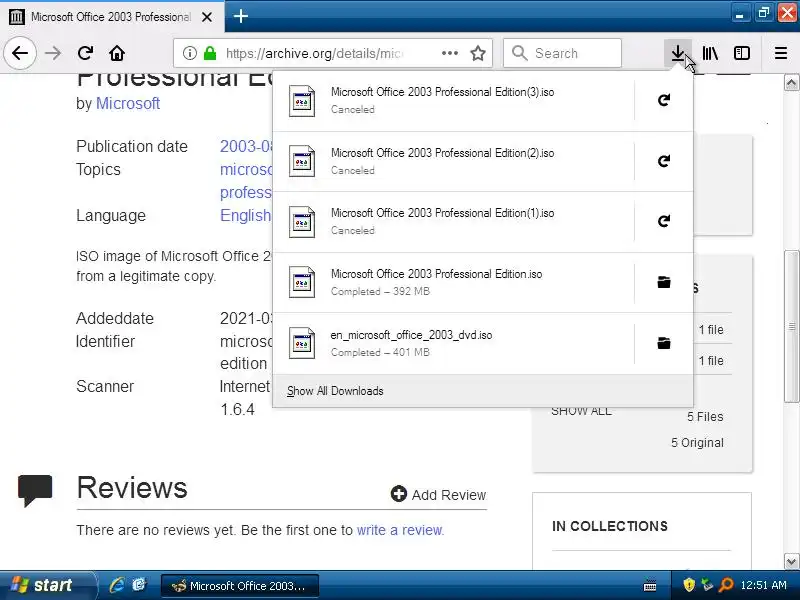Open the Firefox hamburger menu
The height and width of the screenshot is (600, 800).
tap(781, 53)
